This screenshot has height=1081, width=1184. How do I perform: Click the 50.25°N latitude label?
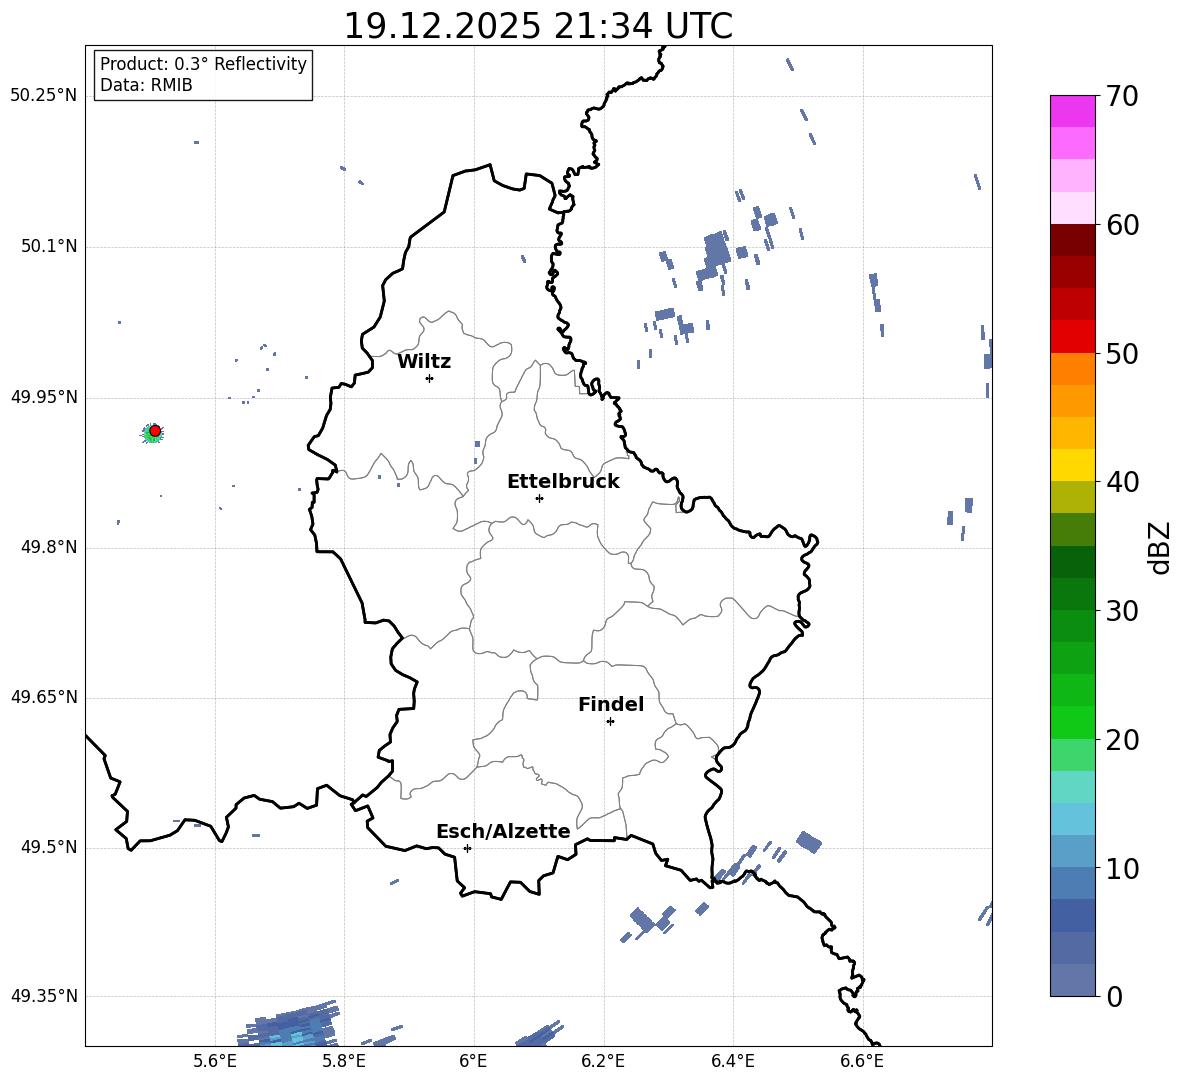(44, 96)
